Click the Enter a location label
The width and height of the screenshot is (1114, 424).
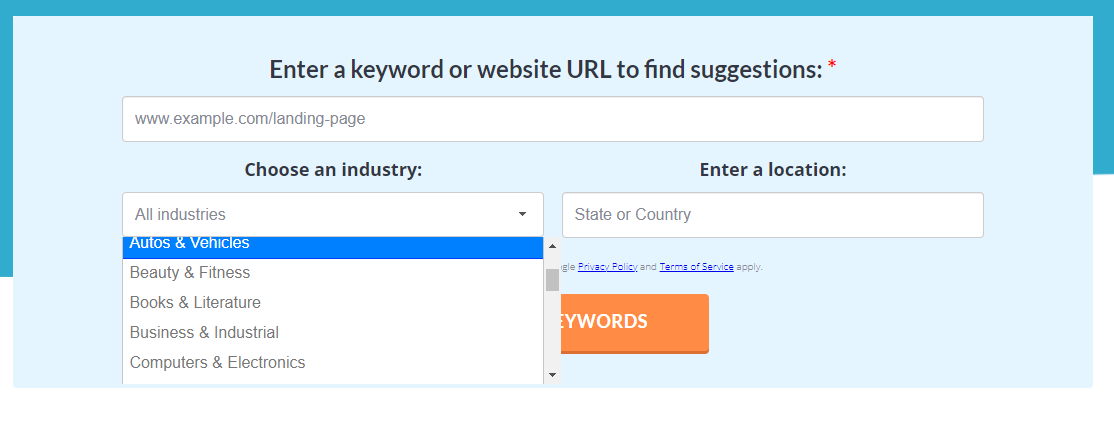(773, 170)
